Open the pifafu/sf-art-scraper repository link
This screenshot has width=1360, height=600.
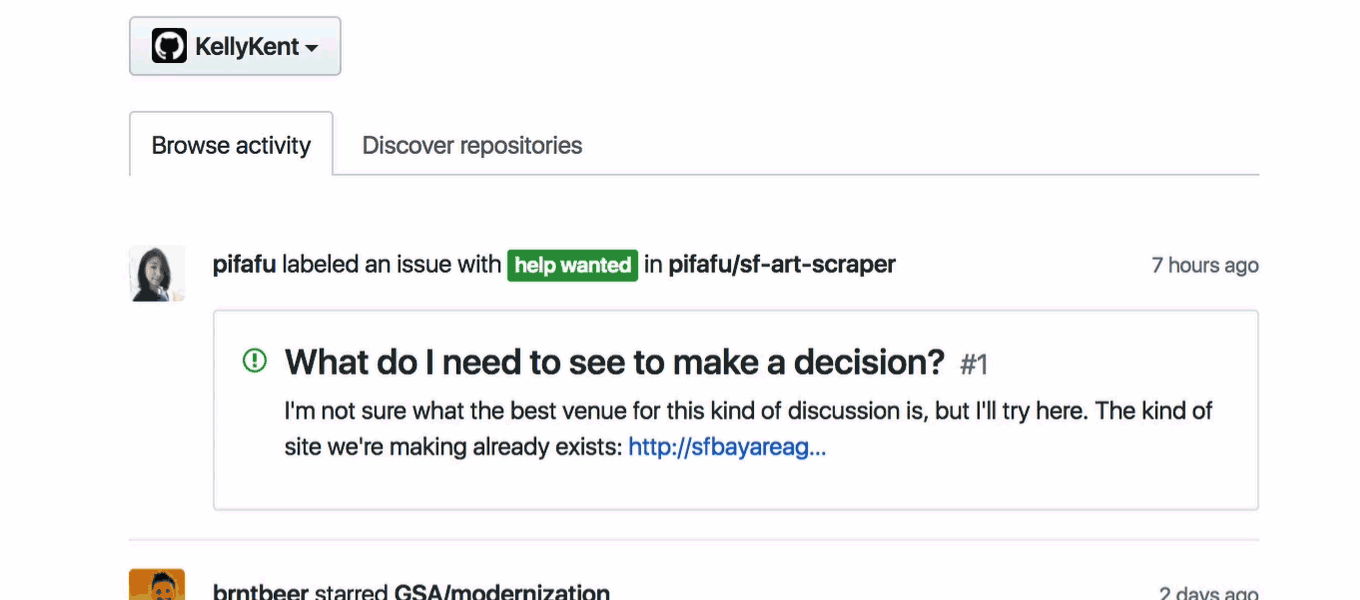point(782,265)
